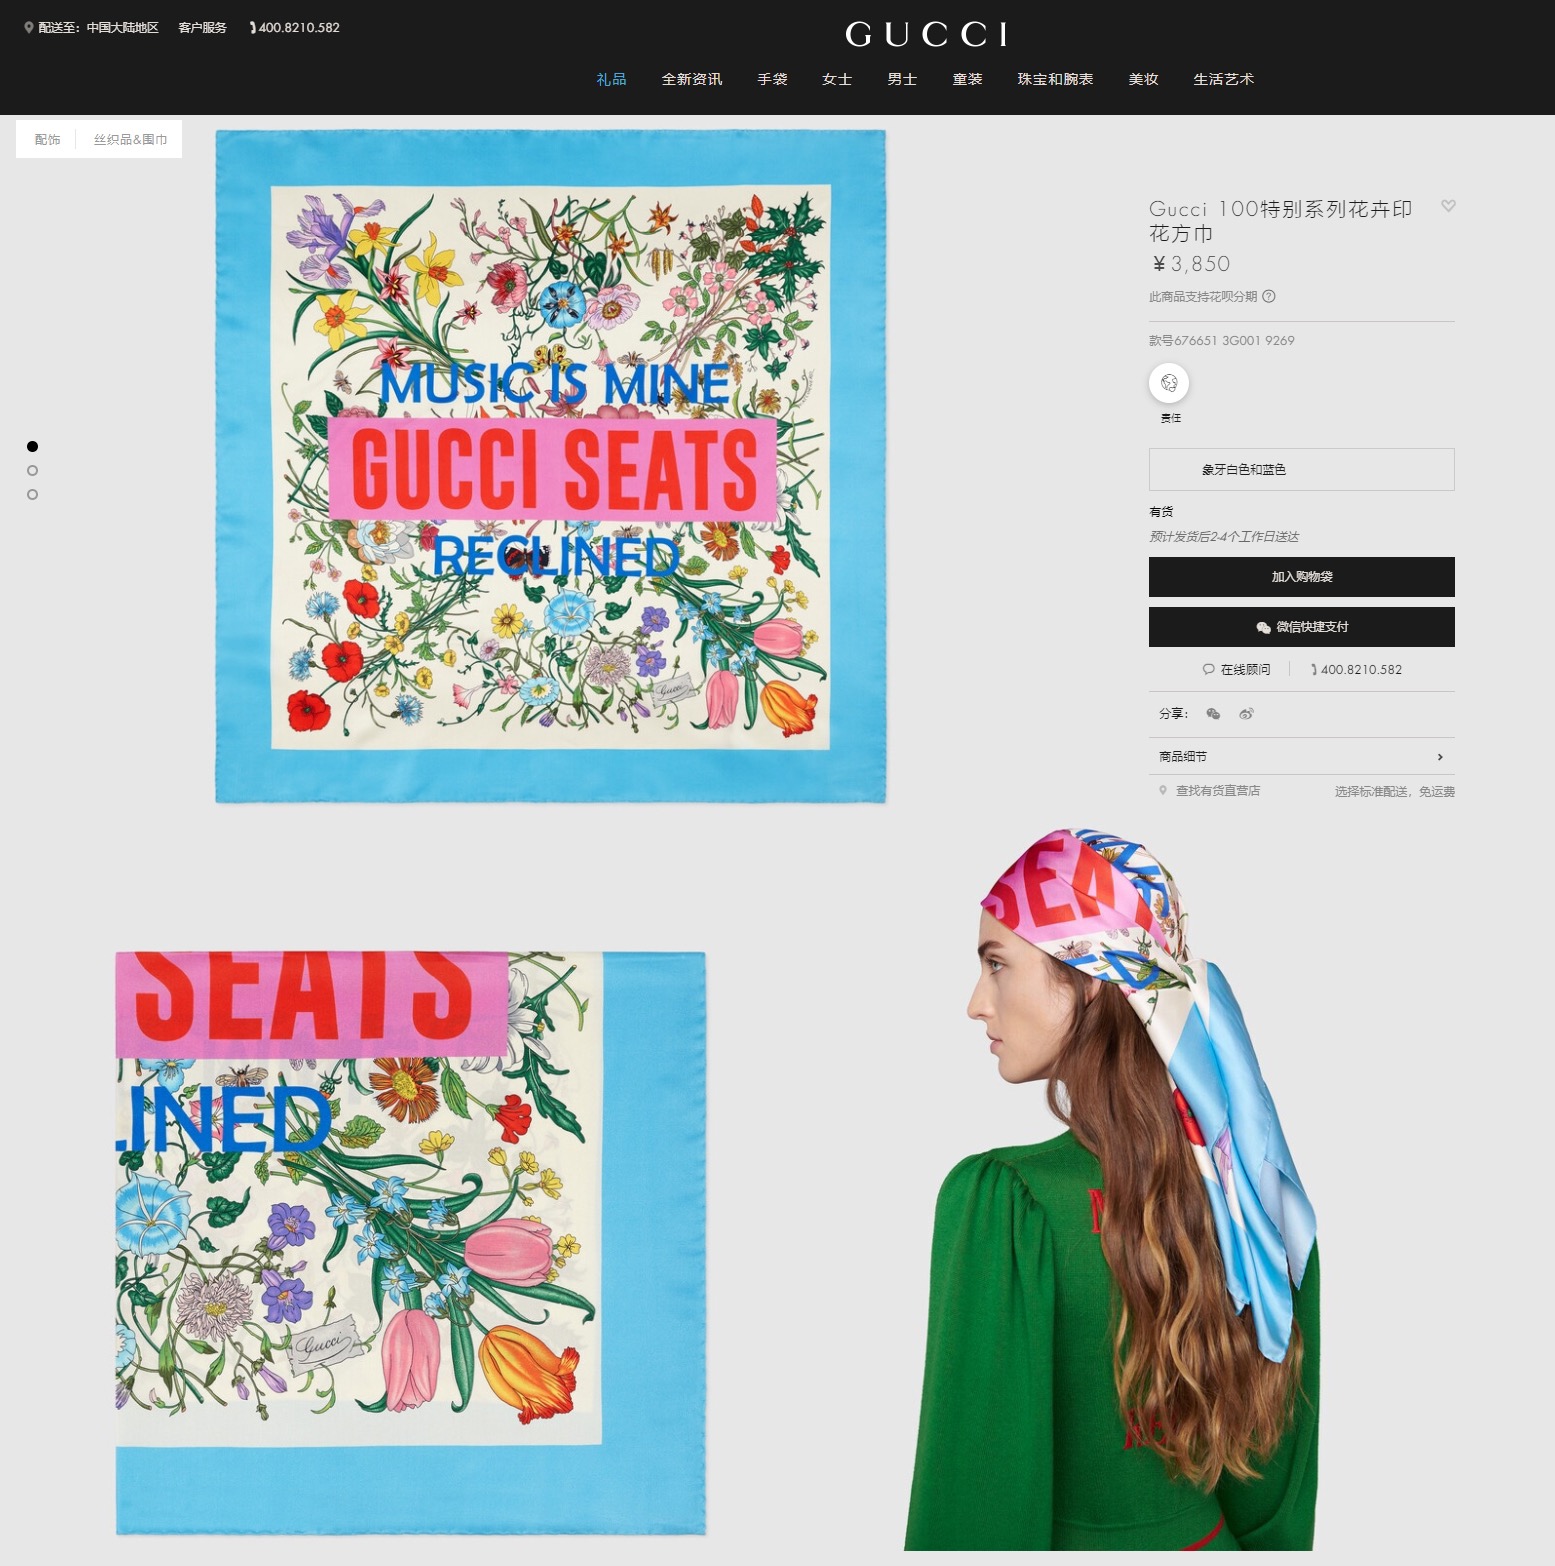The height and width of the screenshot is (1566, 1555).
Task: Click 加入购物袋 add to bag button
Action: coord(1301,577)
